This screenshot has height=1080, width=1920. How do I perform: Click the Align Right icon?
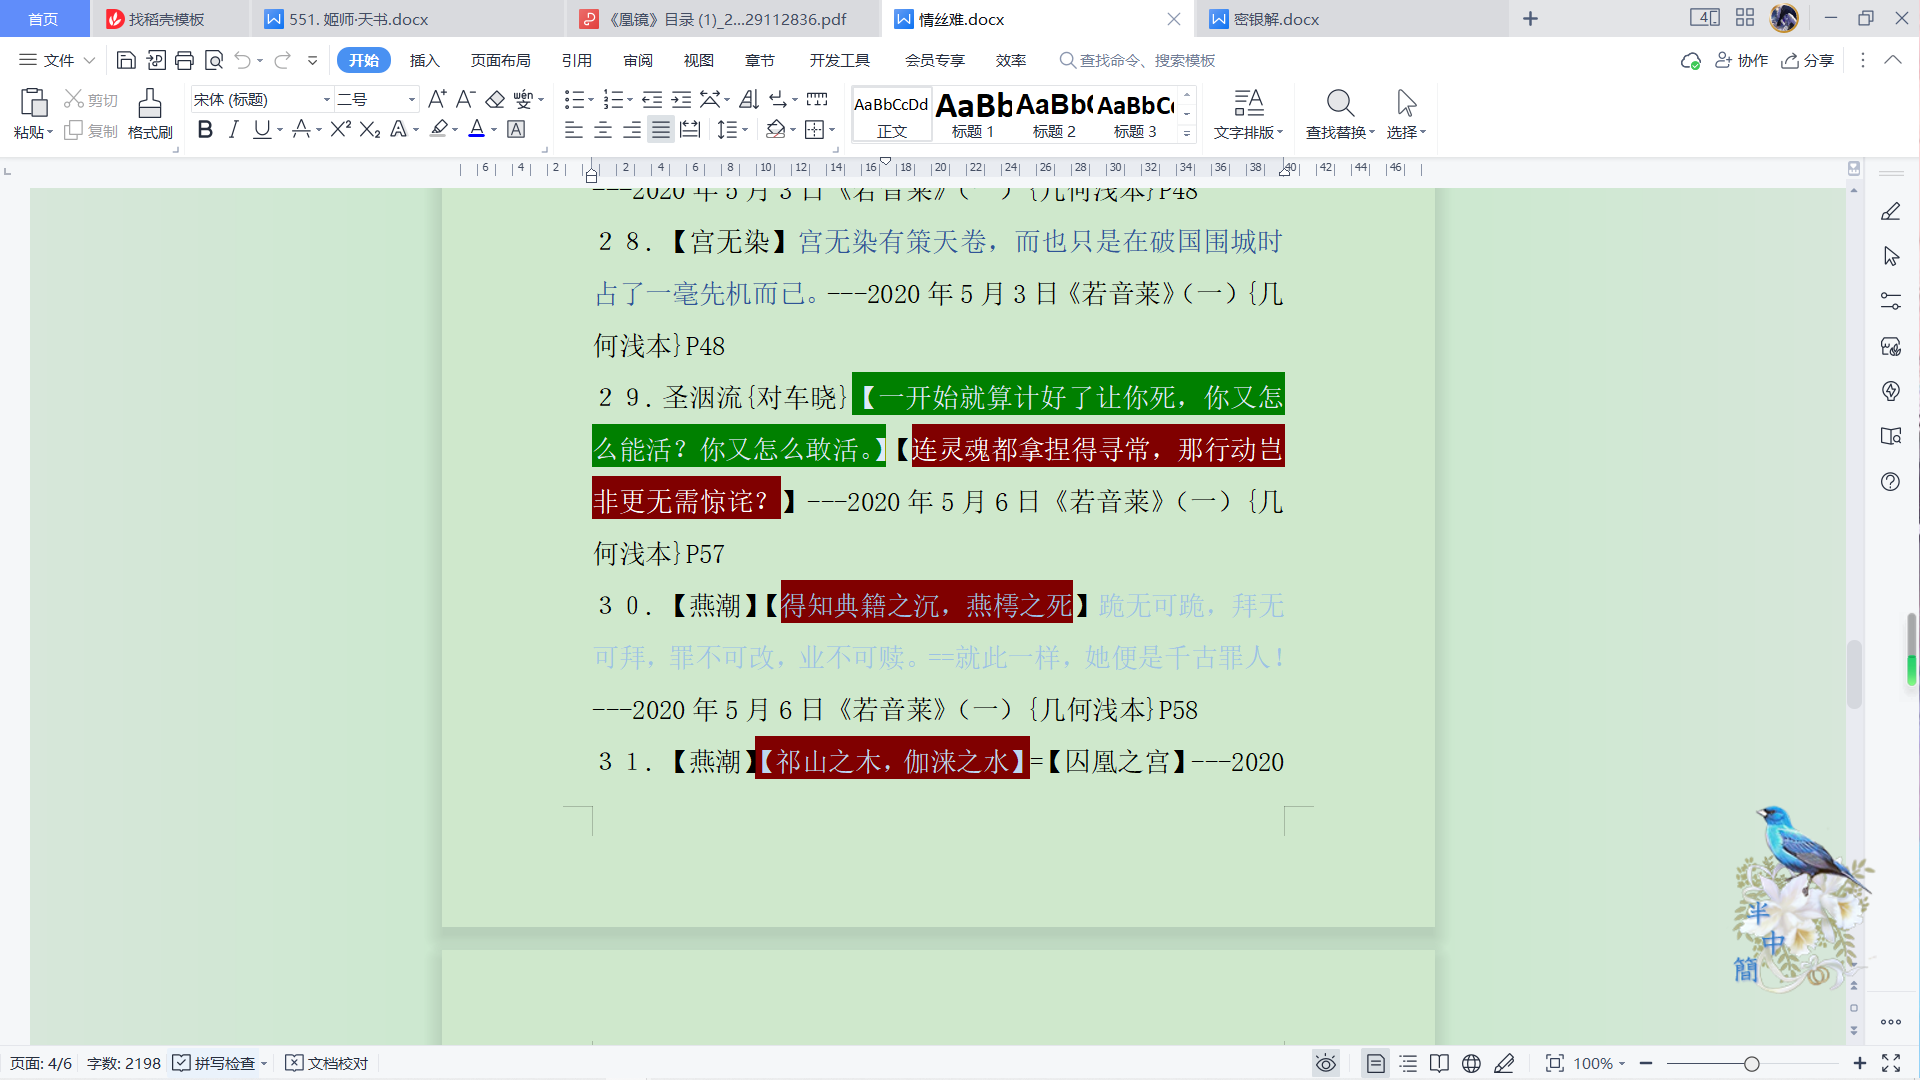coord(632,130)
